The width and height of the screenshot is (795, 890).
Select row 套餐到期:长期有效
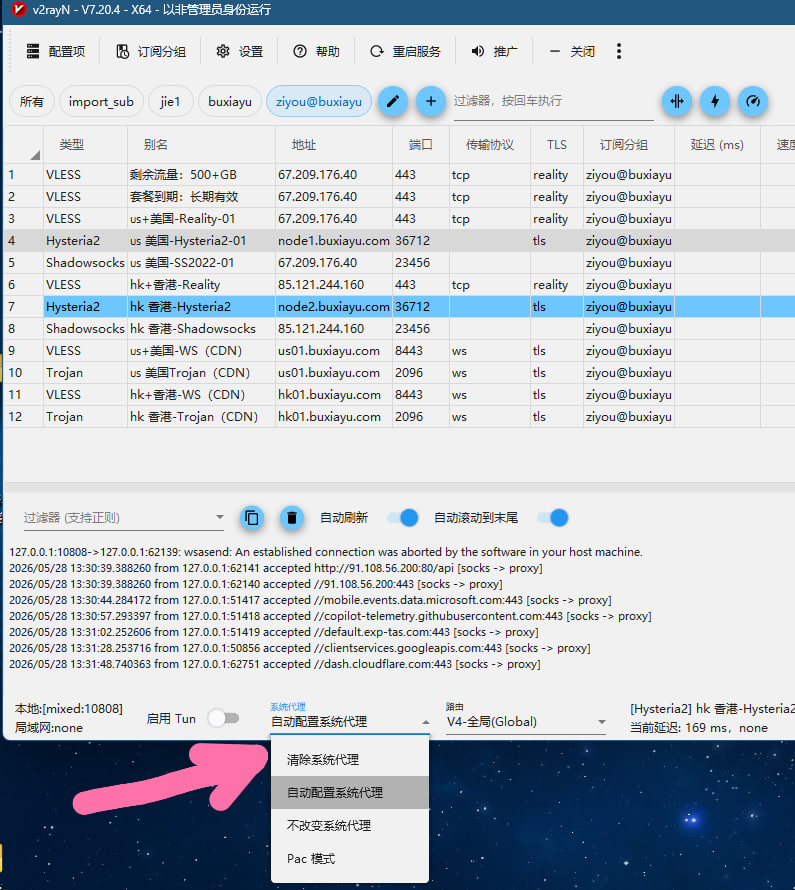(399, 197)
